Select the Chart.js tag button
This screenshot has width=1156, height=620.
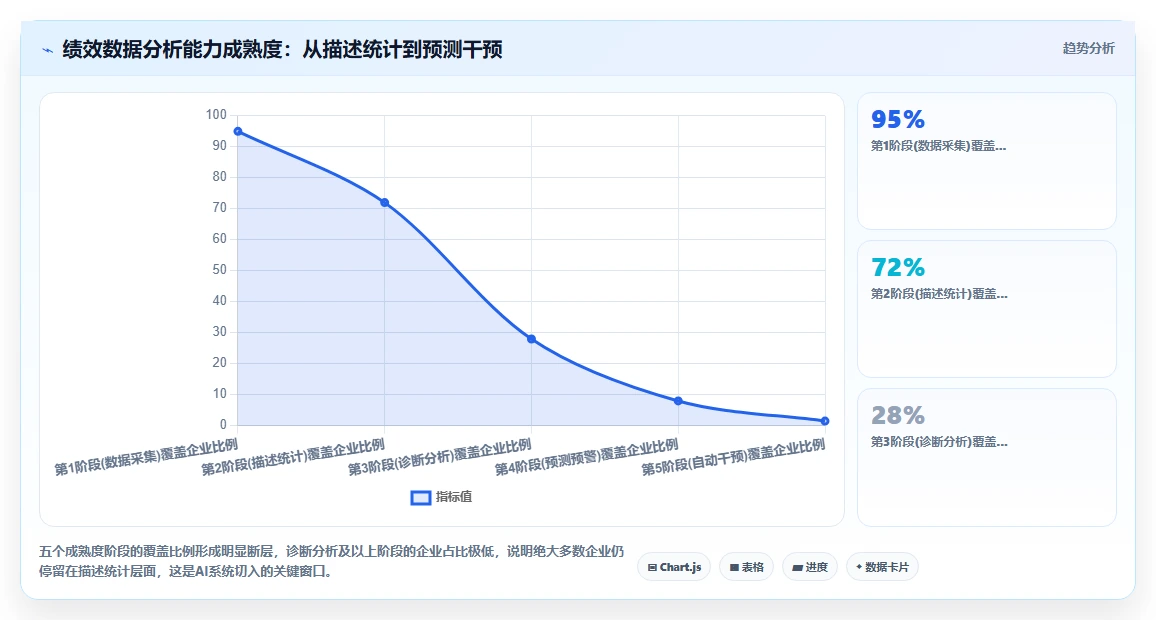click(x=674, y=567)
